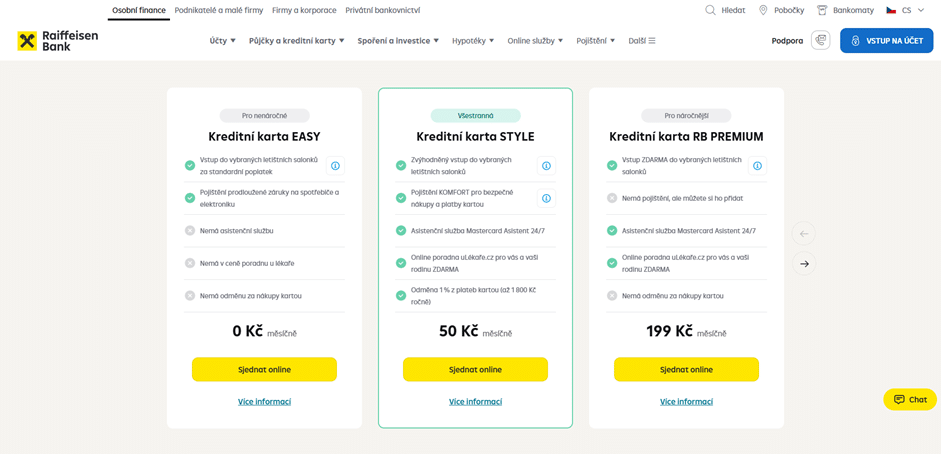
Task: Click the support chat icon beside Podpora
Action: (x=821, y=41)
